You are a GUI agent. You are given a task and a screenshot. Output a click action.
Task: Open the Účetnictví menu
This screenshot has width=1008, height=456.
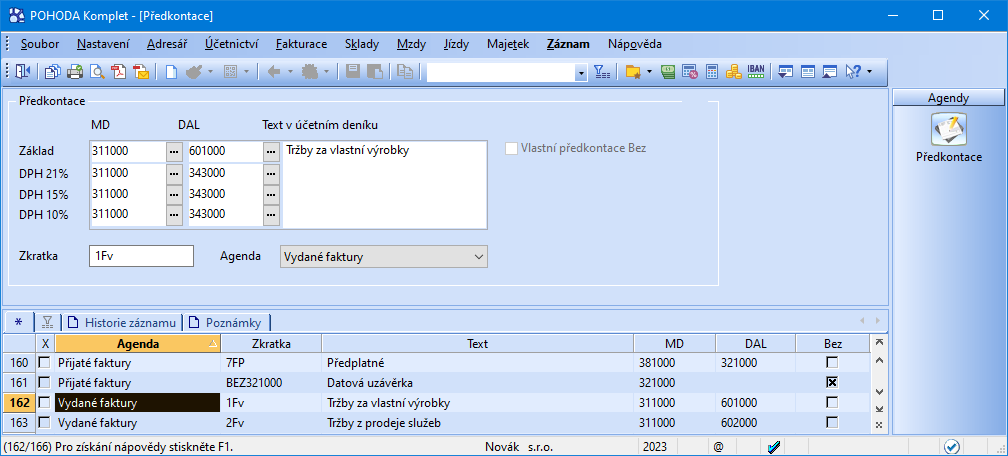[231, 44]
